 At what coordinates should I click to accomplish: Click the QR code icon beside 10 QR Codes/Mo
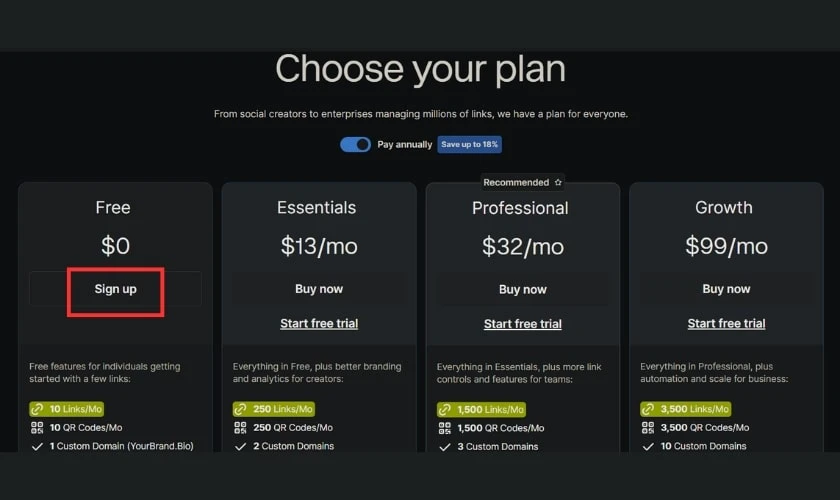click(x=37, y=428)
